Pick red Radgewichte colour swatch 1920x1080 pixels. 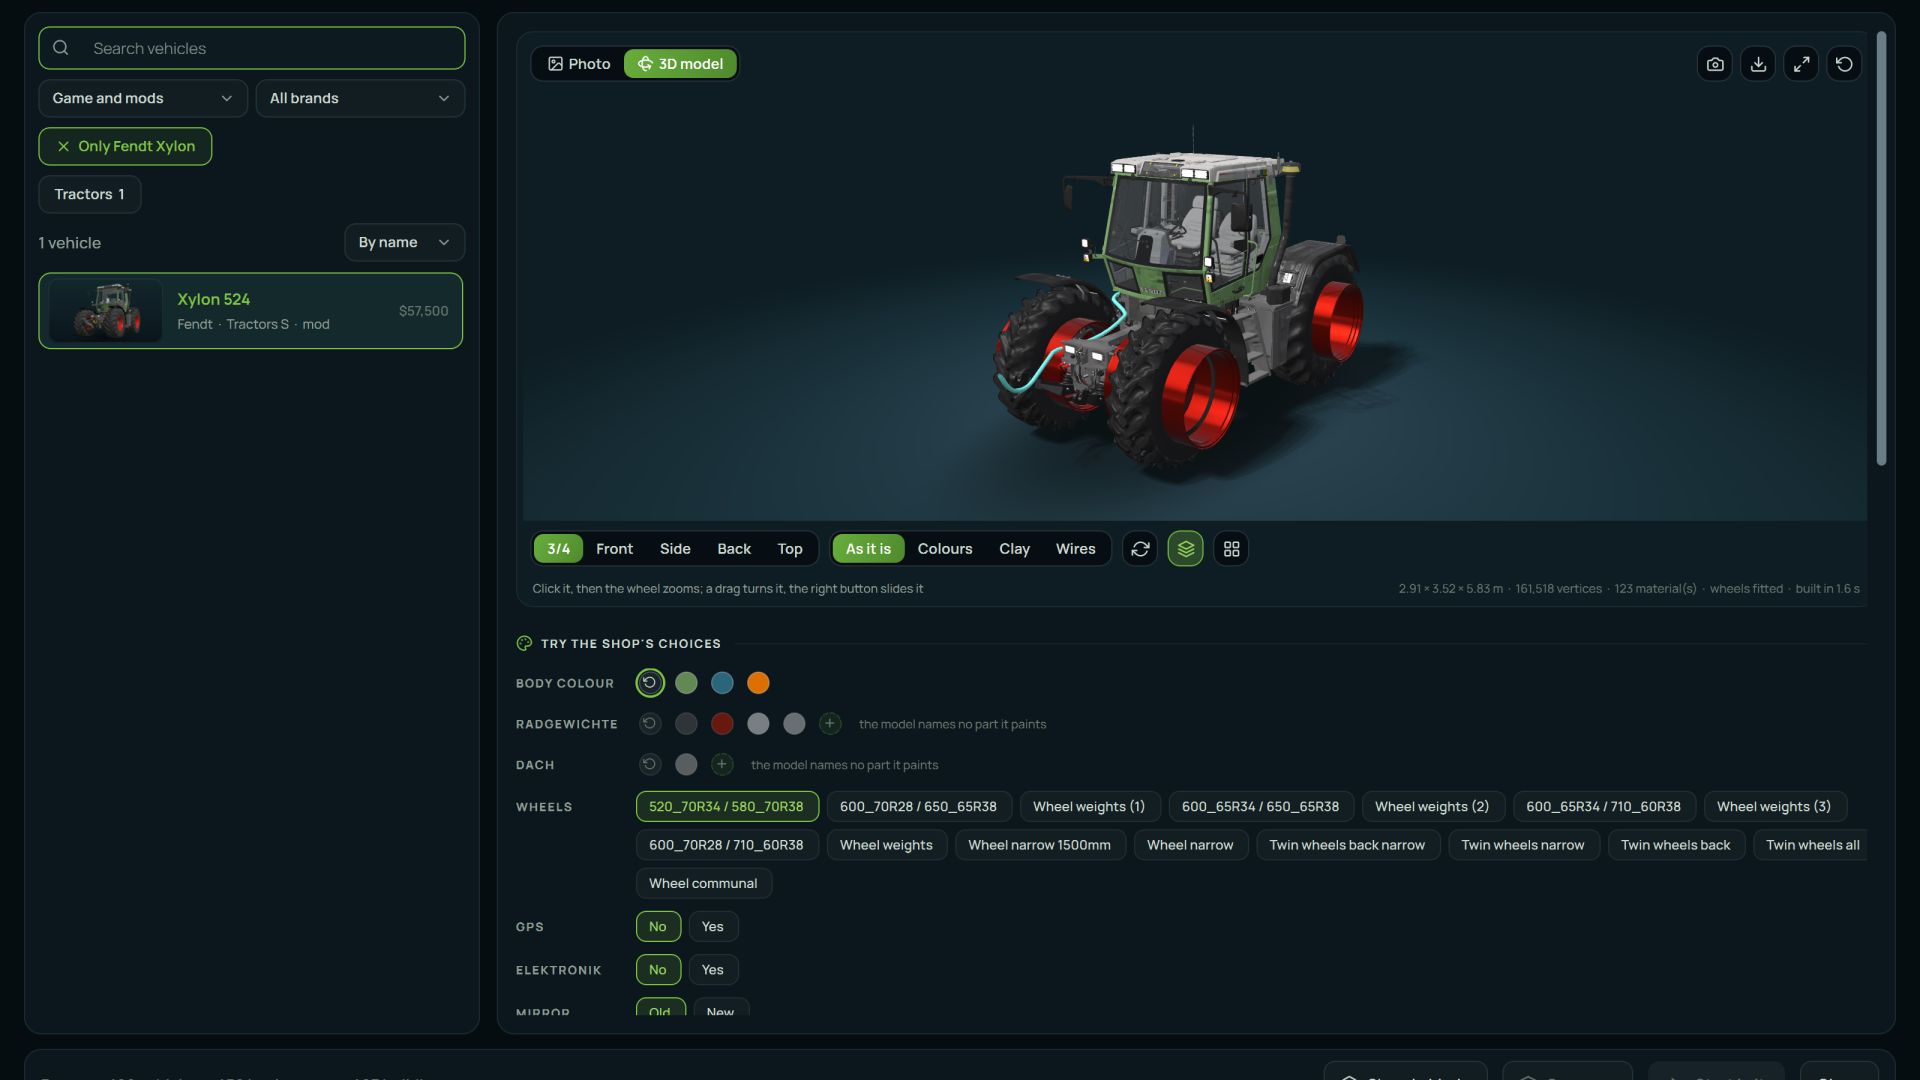(x=722, y=723)
